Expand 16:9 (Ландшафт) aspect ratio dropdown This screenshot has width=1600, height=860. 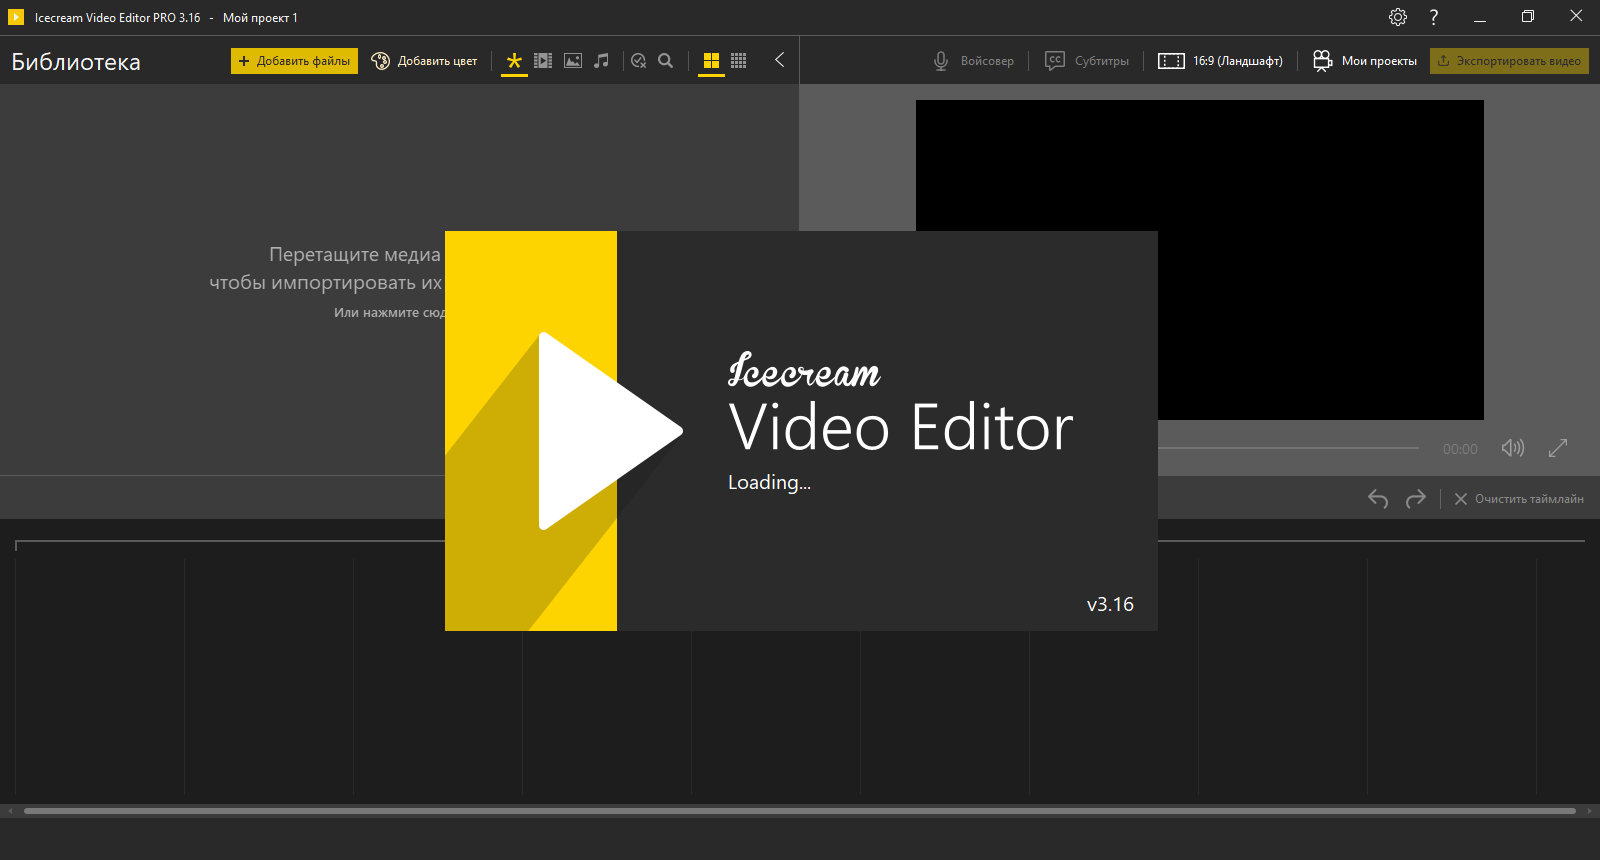coord(1220,61)
